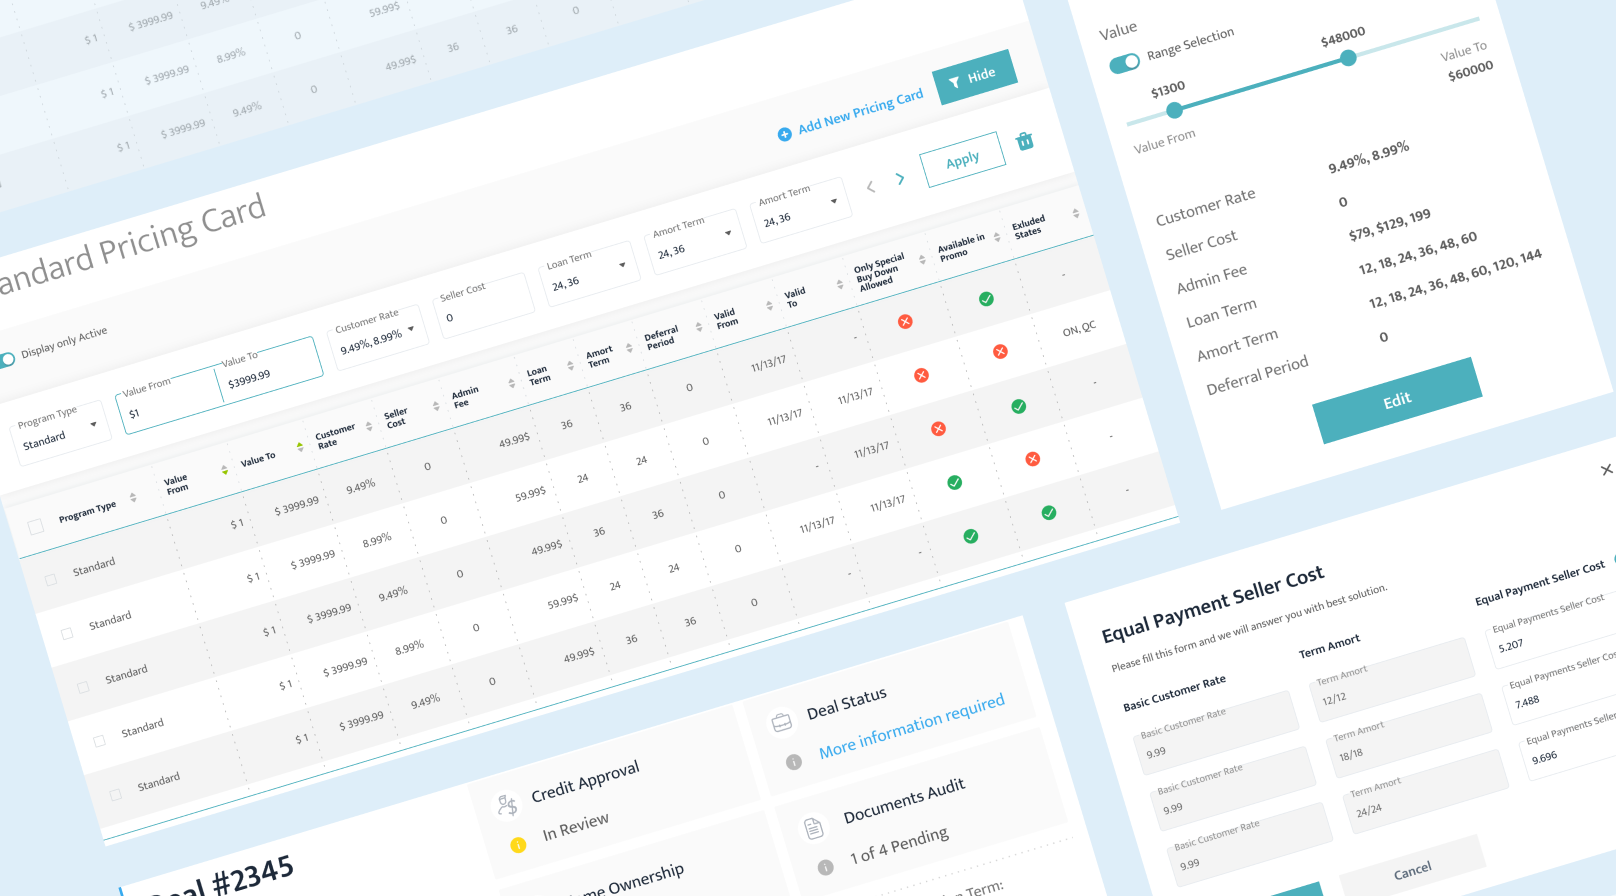
Task: Toggle Display only Active switch
Action: [6, 358]
